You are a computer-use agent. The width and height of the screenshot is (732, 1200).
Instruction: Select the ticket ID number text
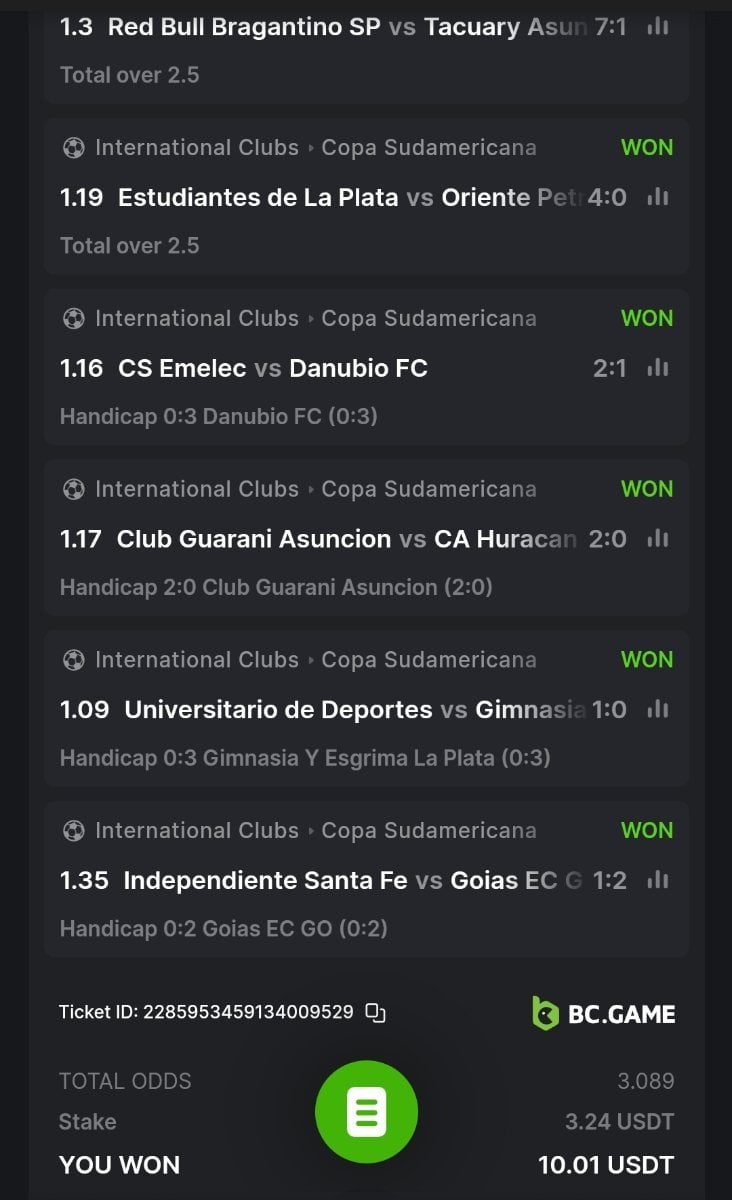(248, 1012)
